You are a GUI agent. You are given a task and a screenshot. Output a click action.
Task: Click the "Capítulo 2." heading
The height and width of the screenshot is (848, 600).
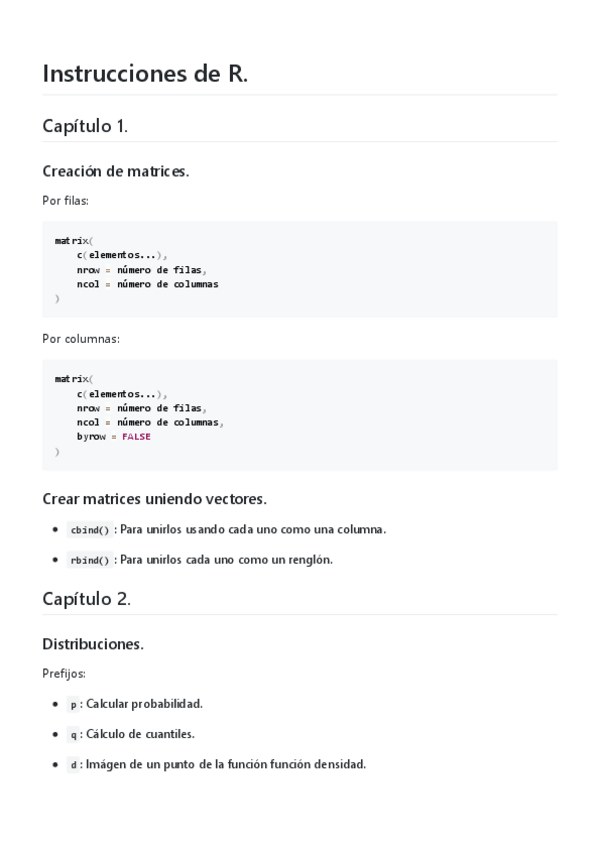coord(86,599)
